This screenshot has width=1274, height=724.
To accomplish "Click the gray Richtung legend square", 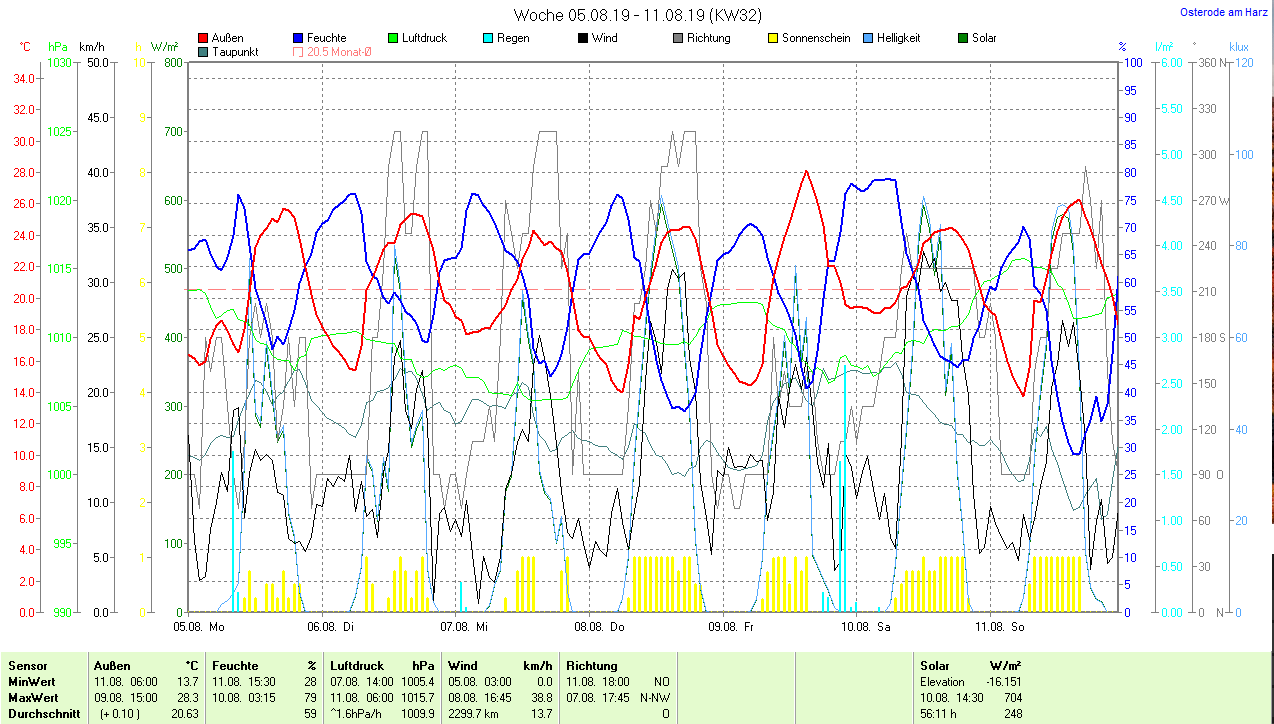I will [x=678, y=39].
